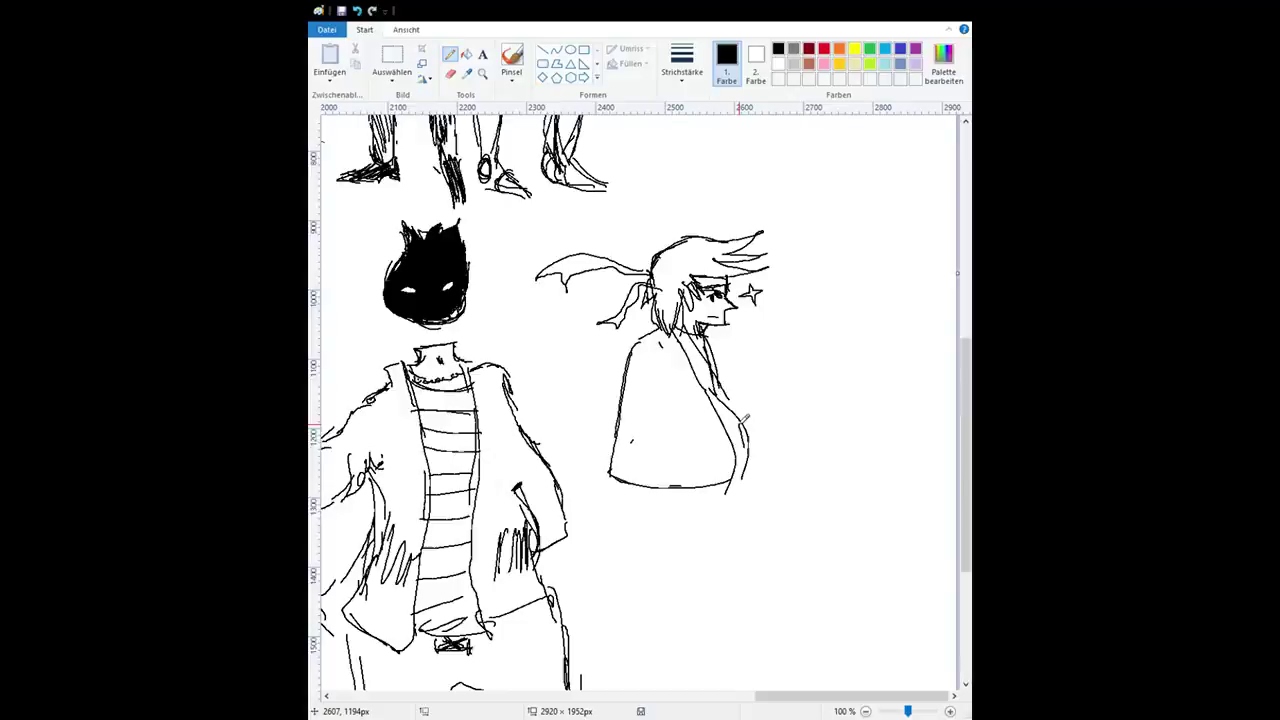The height and width of the screenshot is (720, 1280).
Task: Pick the pink color swatch
Action: 823,64
